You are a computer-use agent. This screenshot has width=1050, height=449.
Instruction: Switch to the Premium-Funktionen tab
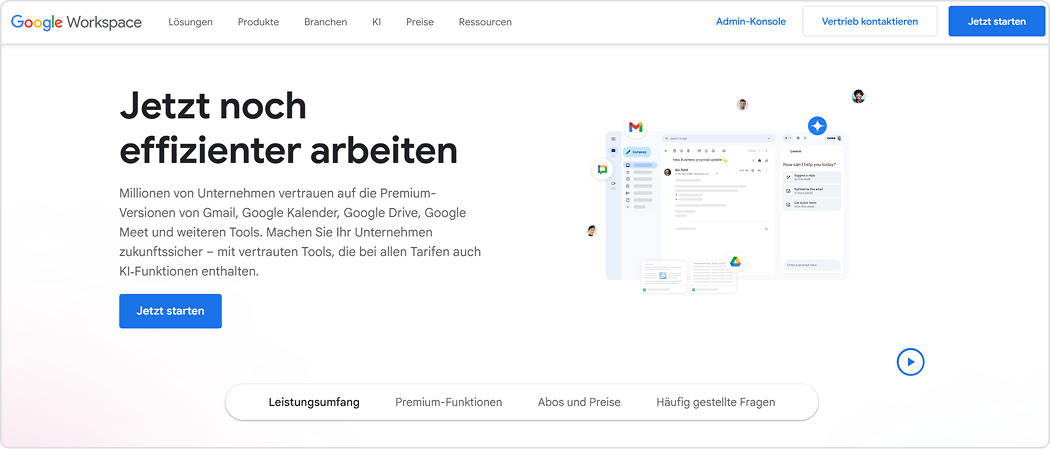[x=449, y=402]
